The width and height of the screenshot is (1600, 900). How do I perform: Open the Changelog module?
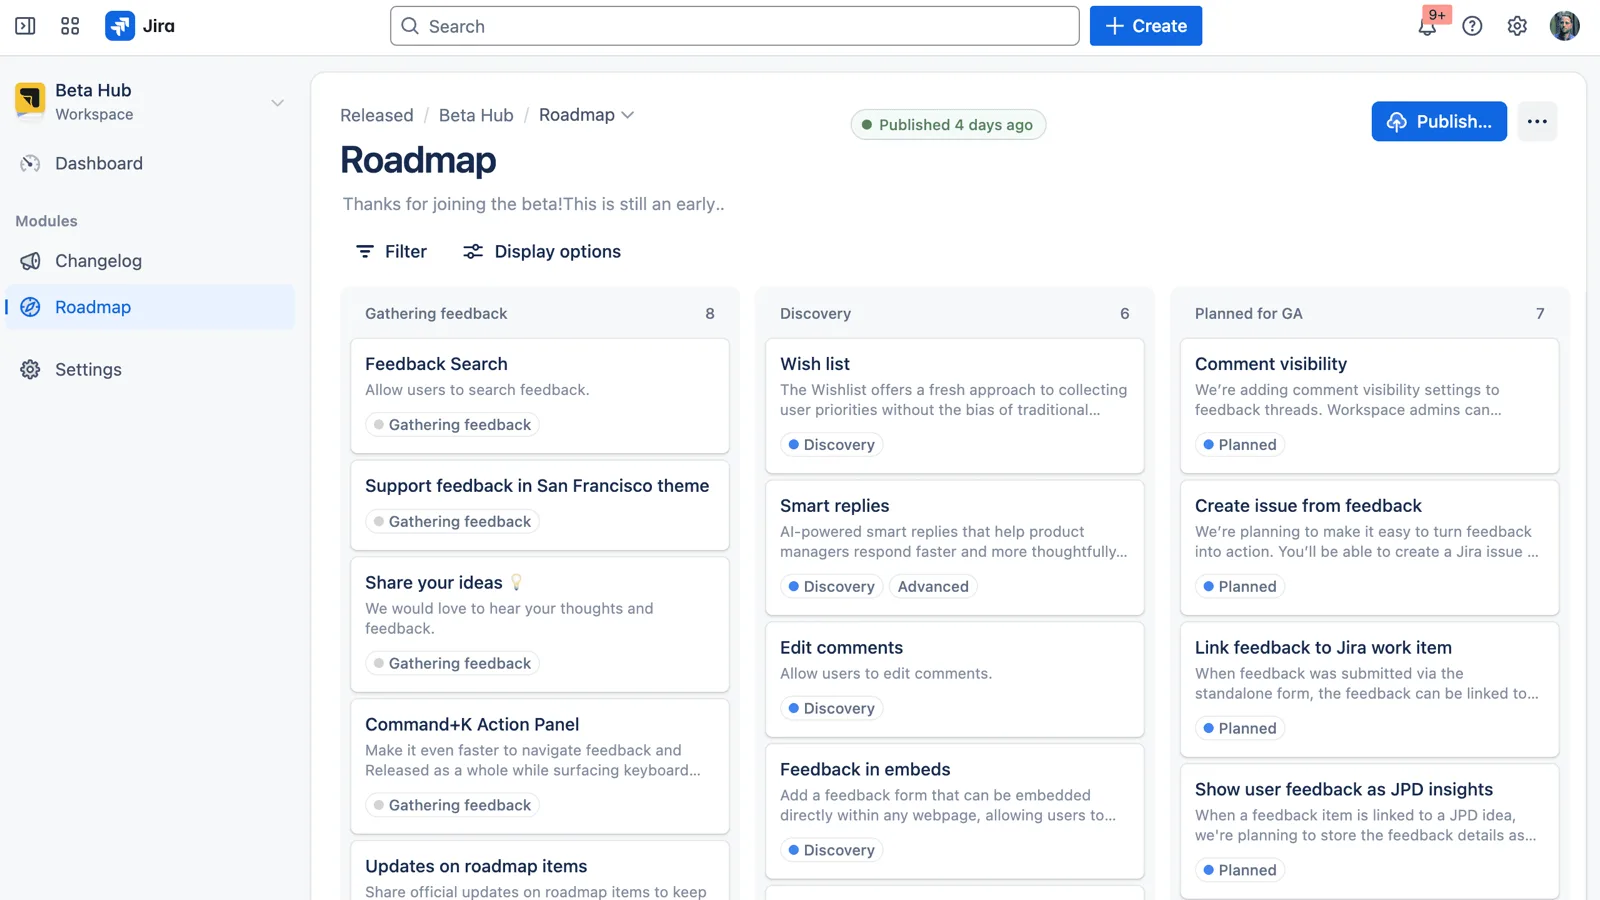coord(150,261)
